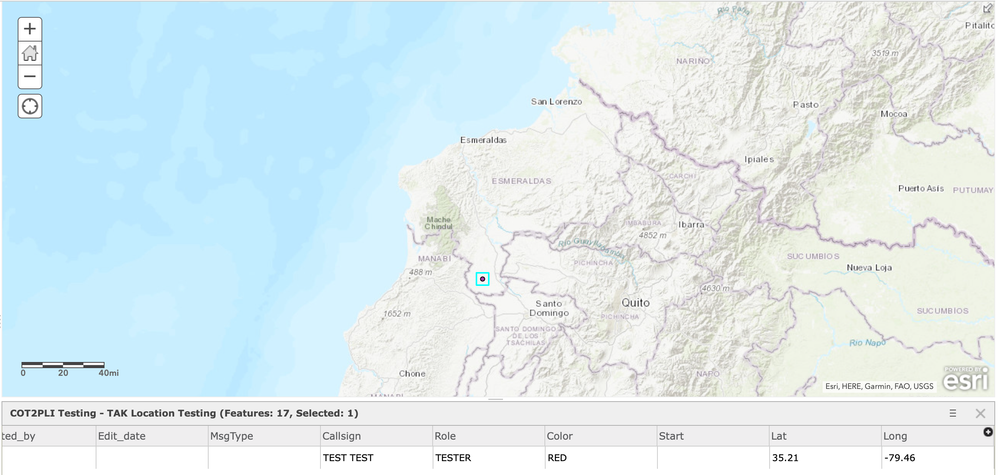Select the COT2PLI Testing table title
This screenshot has width=999, height=475.
tap(184, 413)
